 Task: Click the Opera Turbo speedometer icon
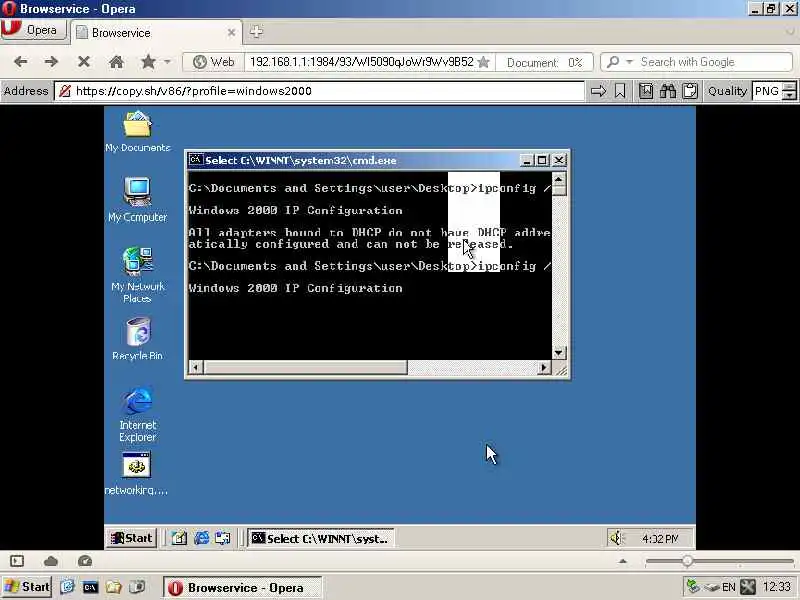click(85, 561)
